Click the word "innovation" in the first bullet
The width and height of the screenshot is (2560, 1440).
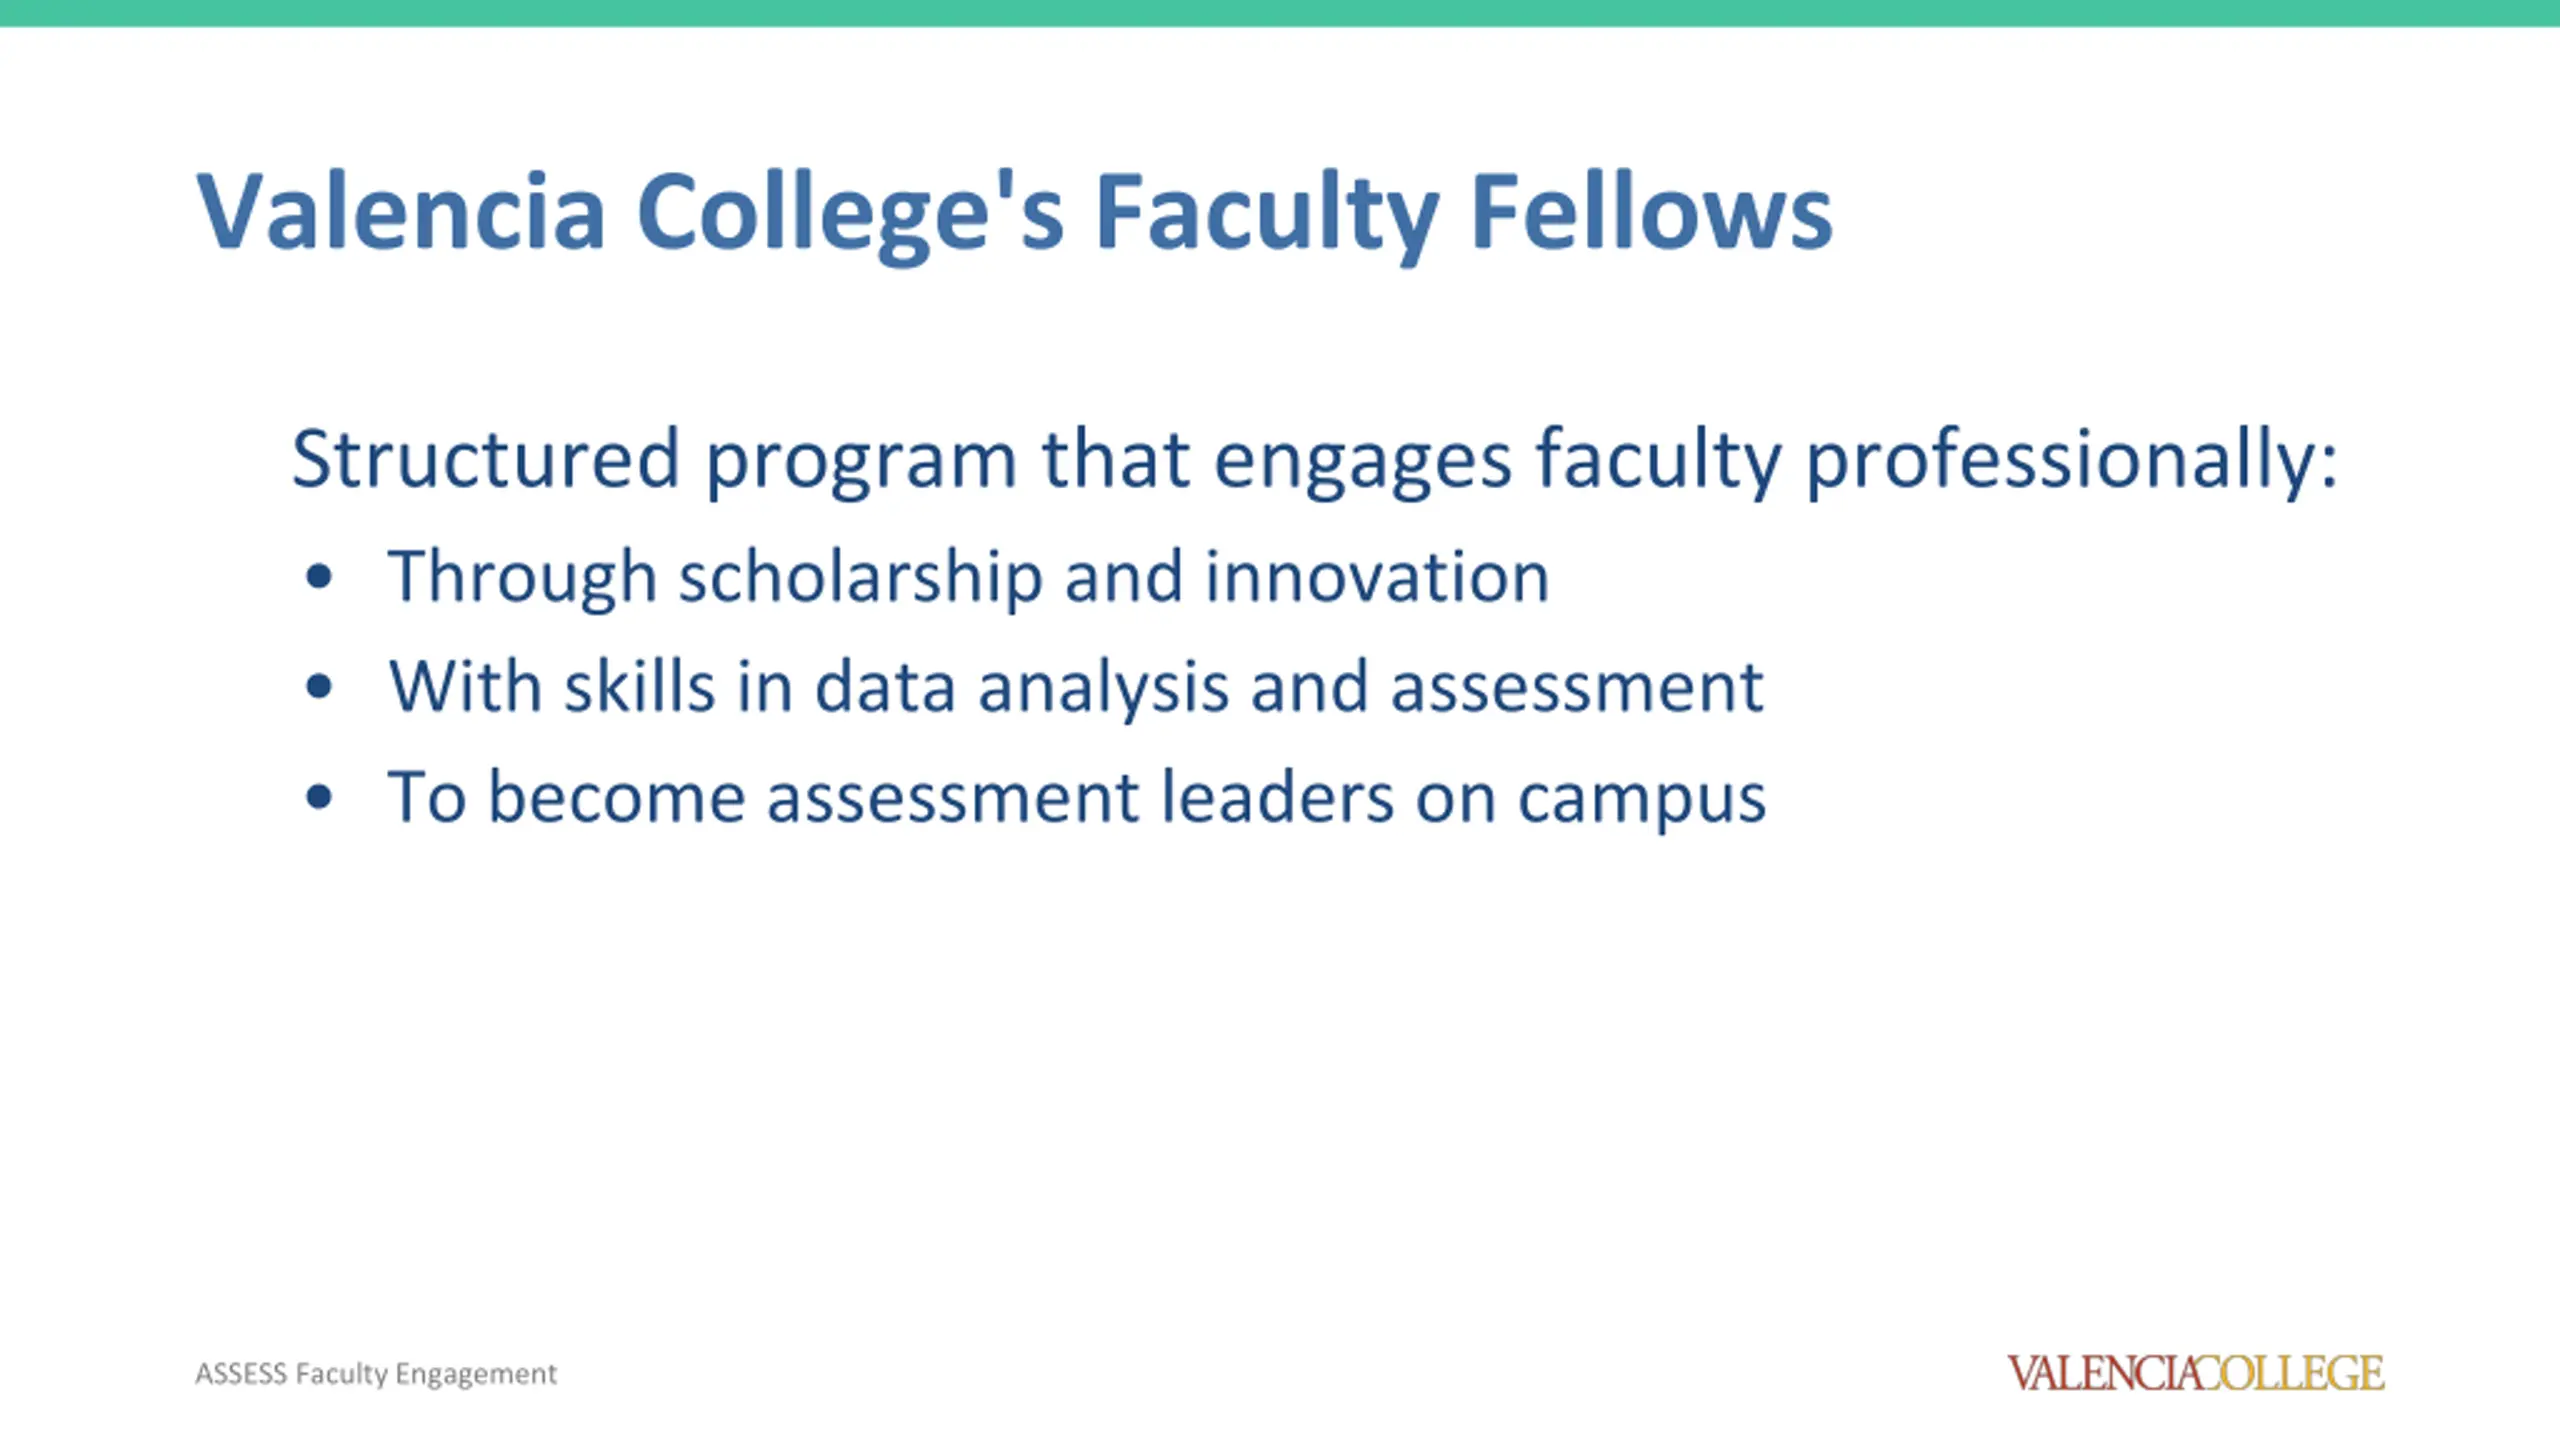pyautogui.click(x=1377, y=578)
